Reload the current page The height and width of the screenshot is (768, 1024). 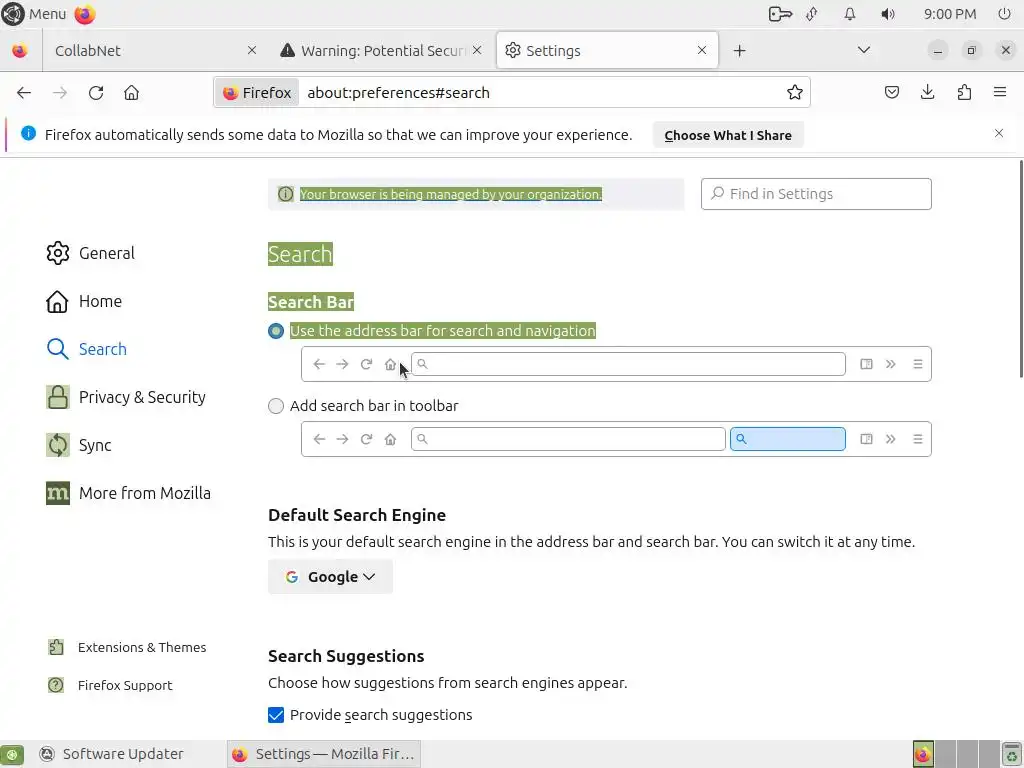[x=96, y=92]
